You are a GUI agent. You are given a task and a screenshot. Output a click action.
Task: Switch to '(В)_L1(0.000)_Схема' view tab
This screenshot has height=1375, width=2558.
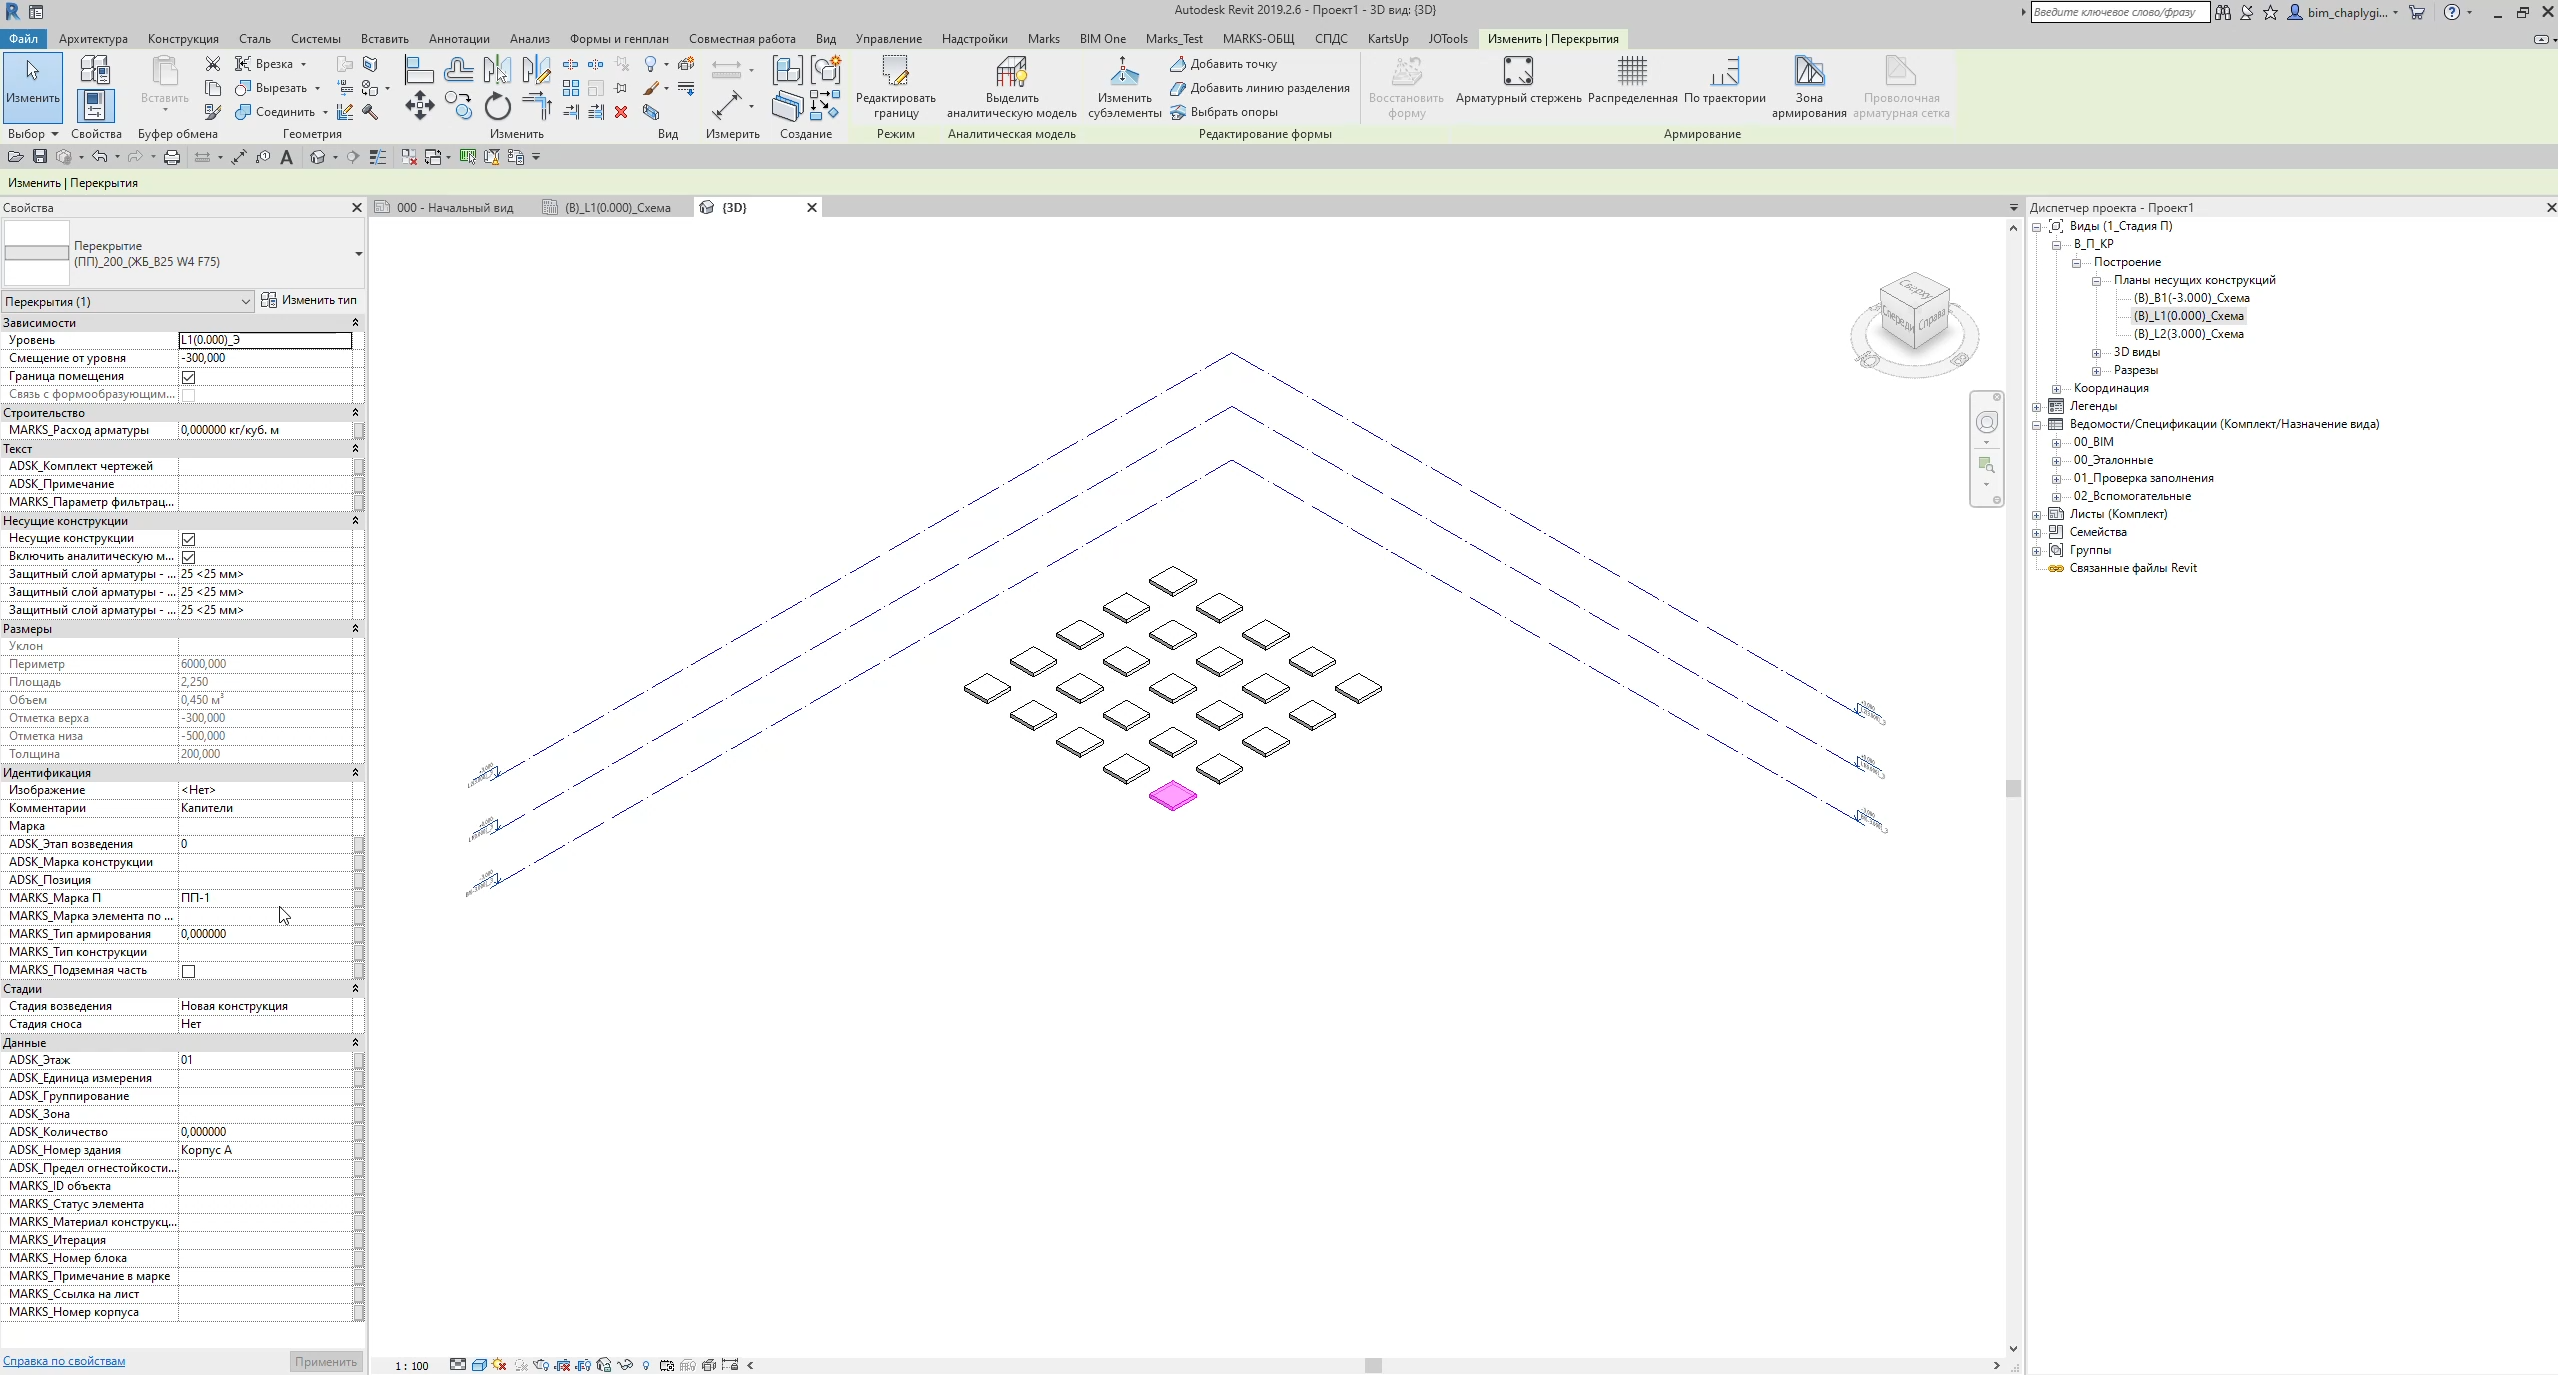tap(617, 208)
